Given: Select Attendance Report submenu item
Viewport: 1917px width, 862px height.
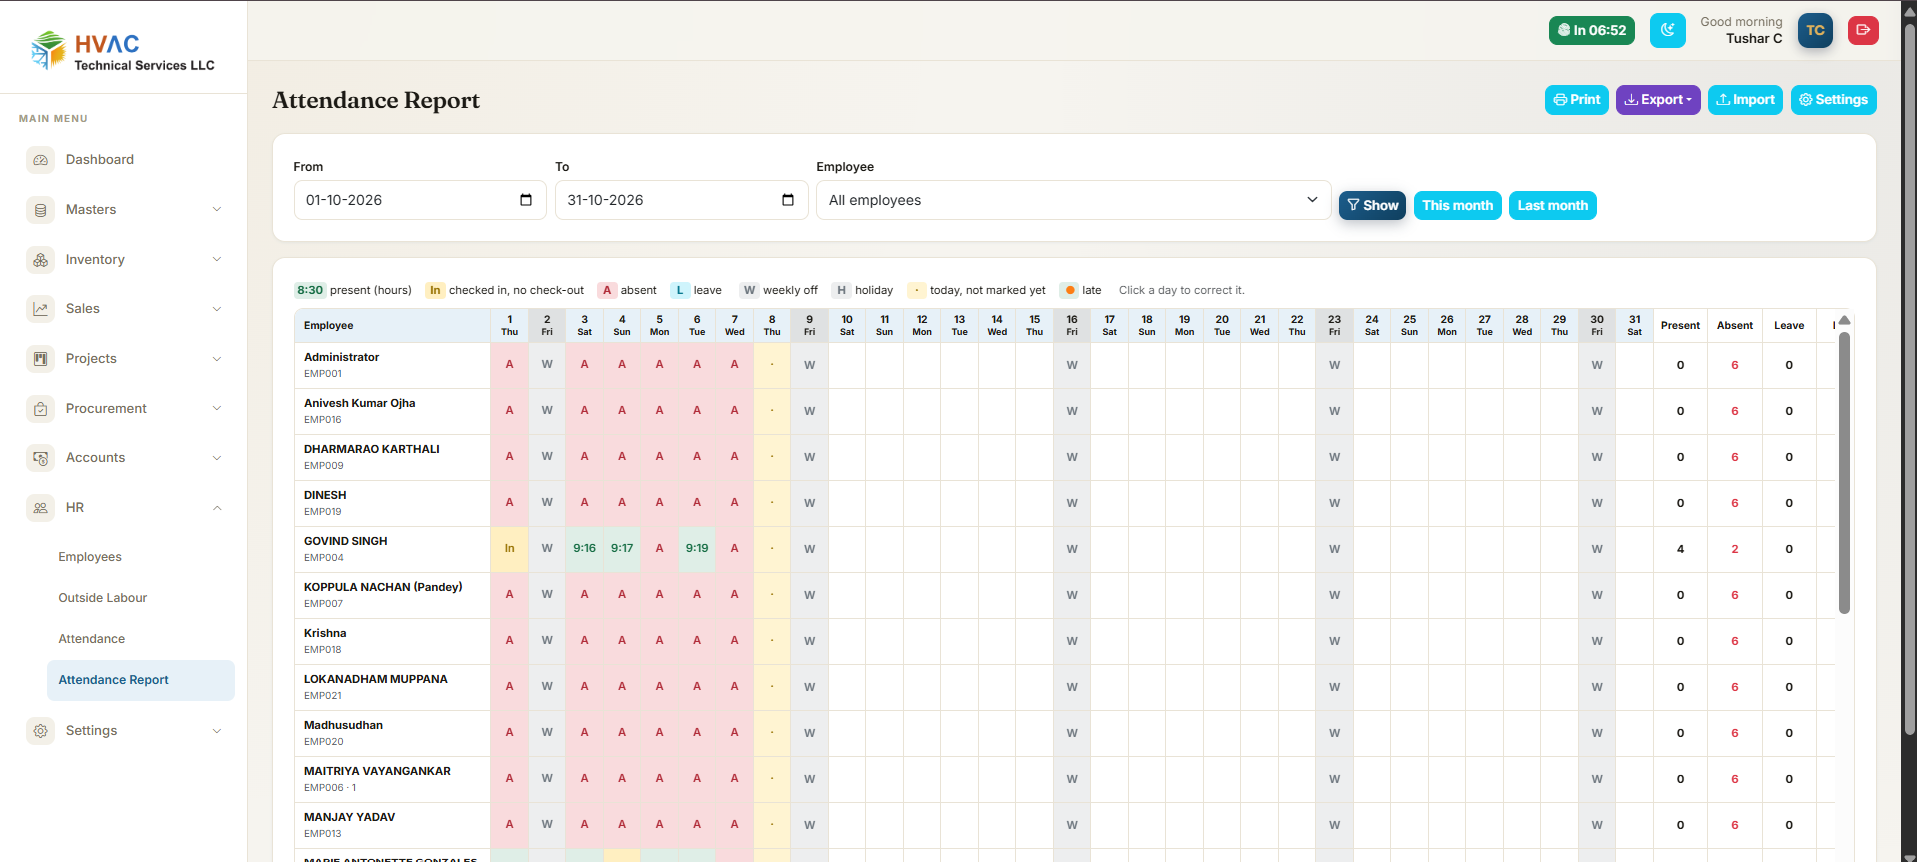Looking at the screenshot, I should click(141, 680).
